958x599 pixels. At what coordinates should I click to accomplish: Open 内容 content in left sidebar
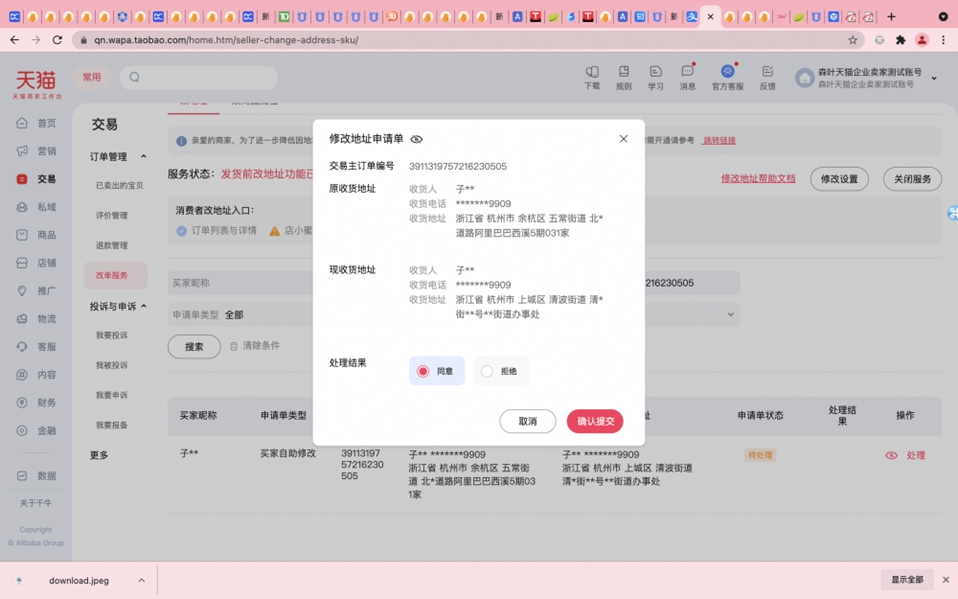pos(36,375)
